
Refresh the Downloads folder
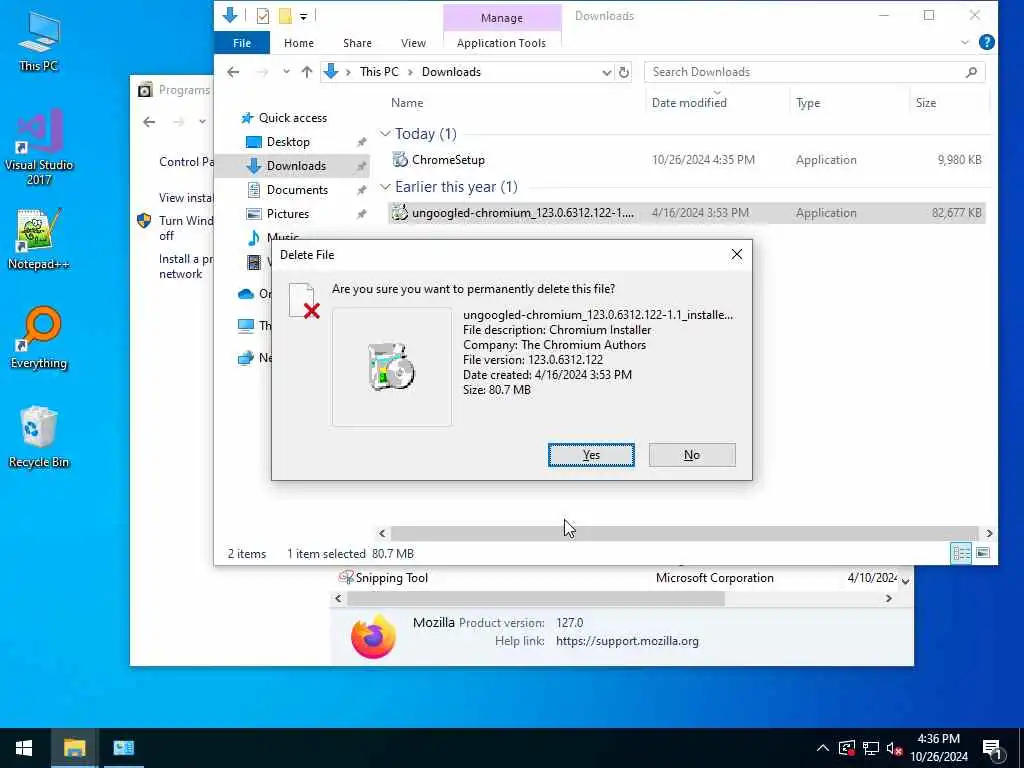click(x=624, y=72)
